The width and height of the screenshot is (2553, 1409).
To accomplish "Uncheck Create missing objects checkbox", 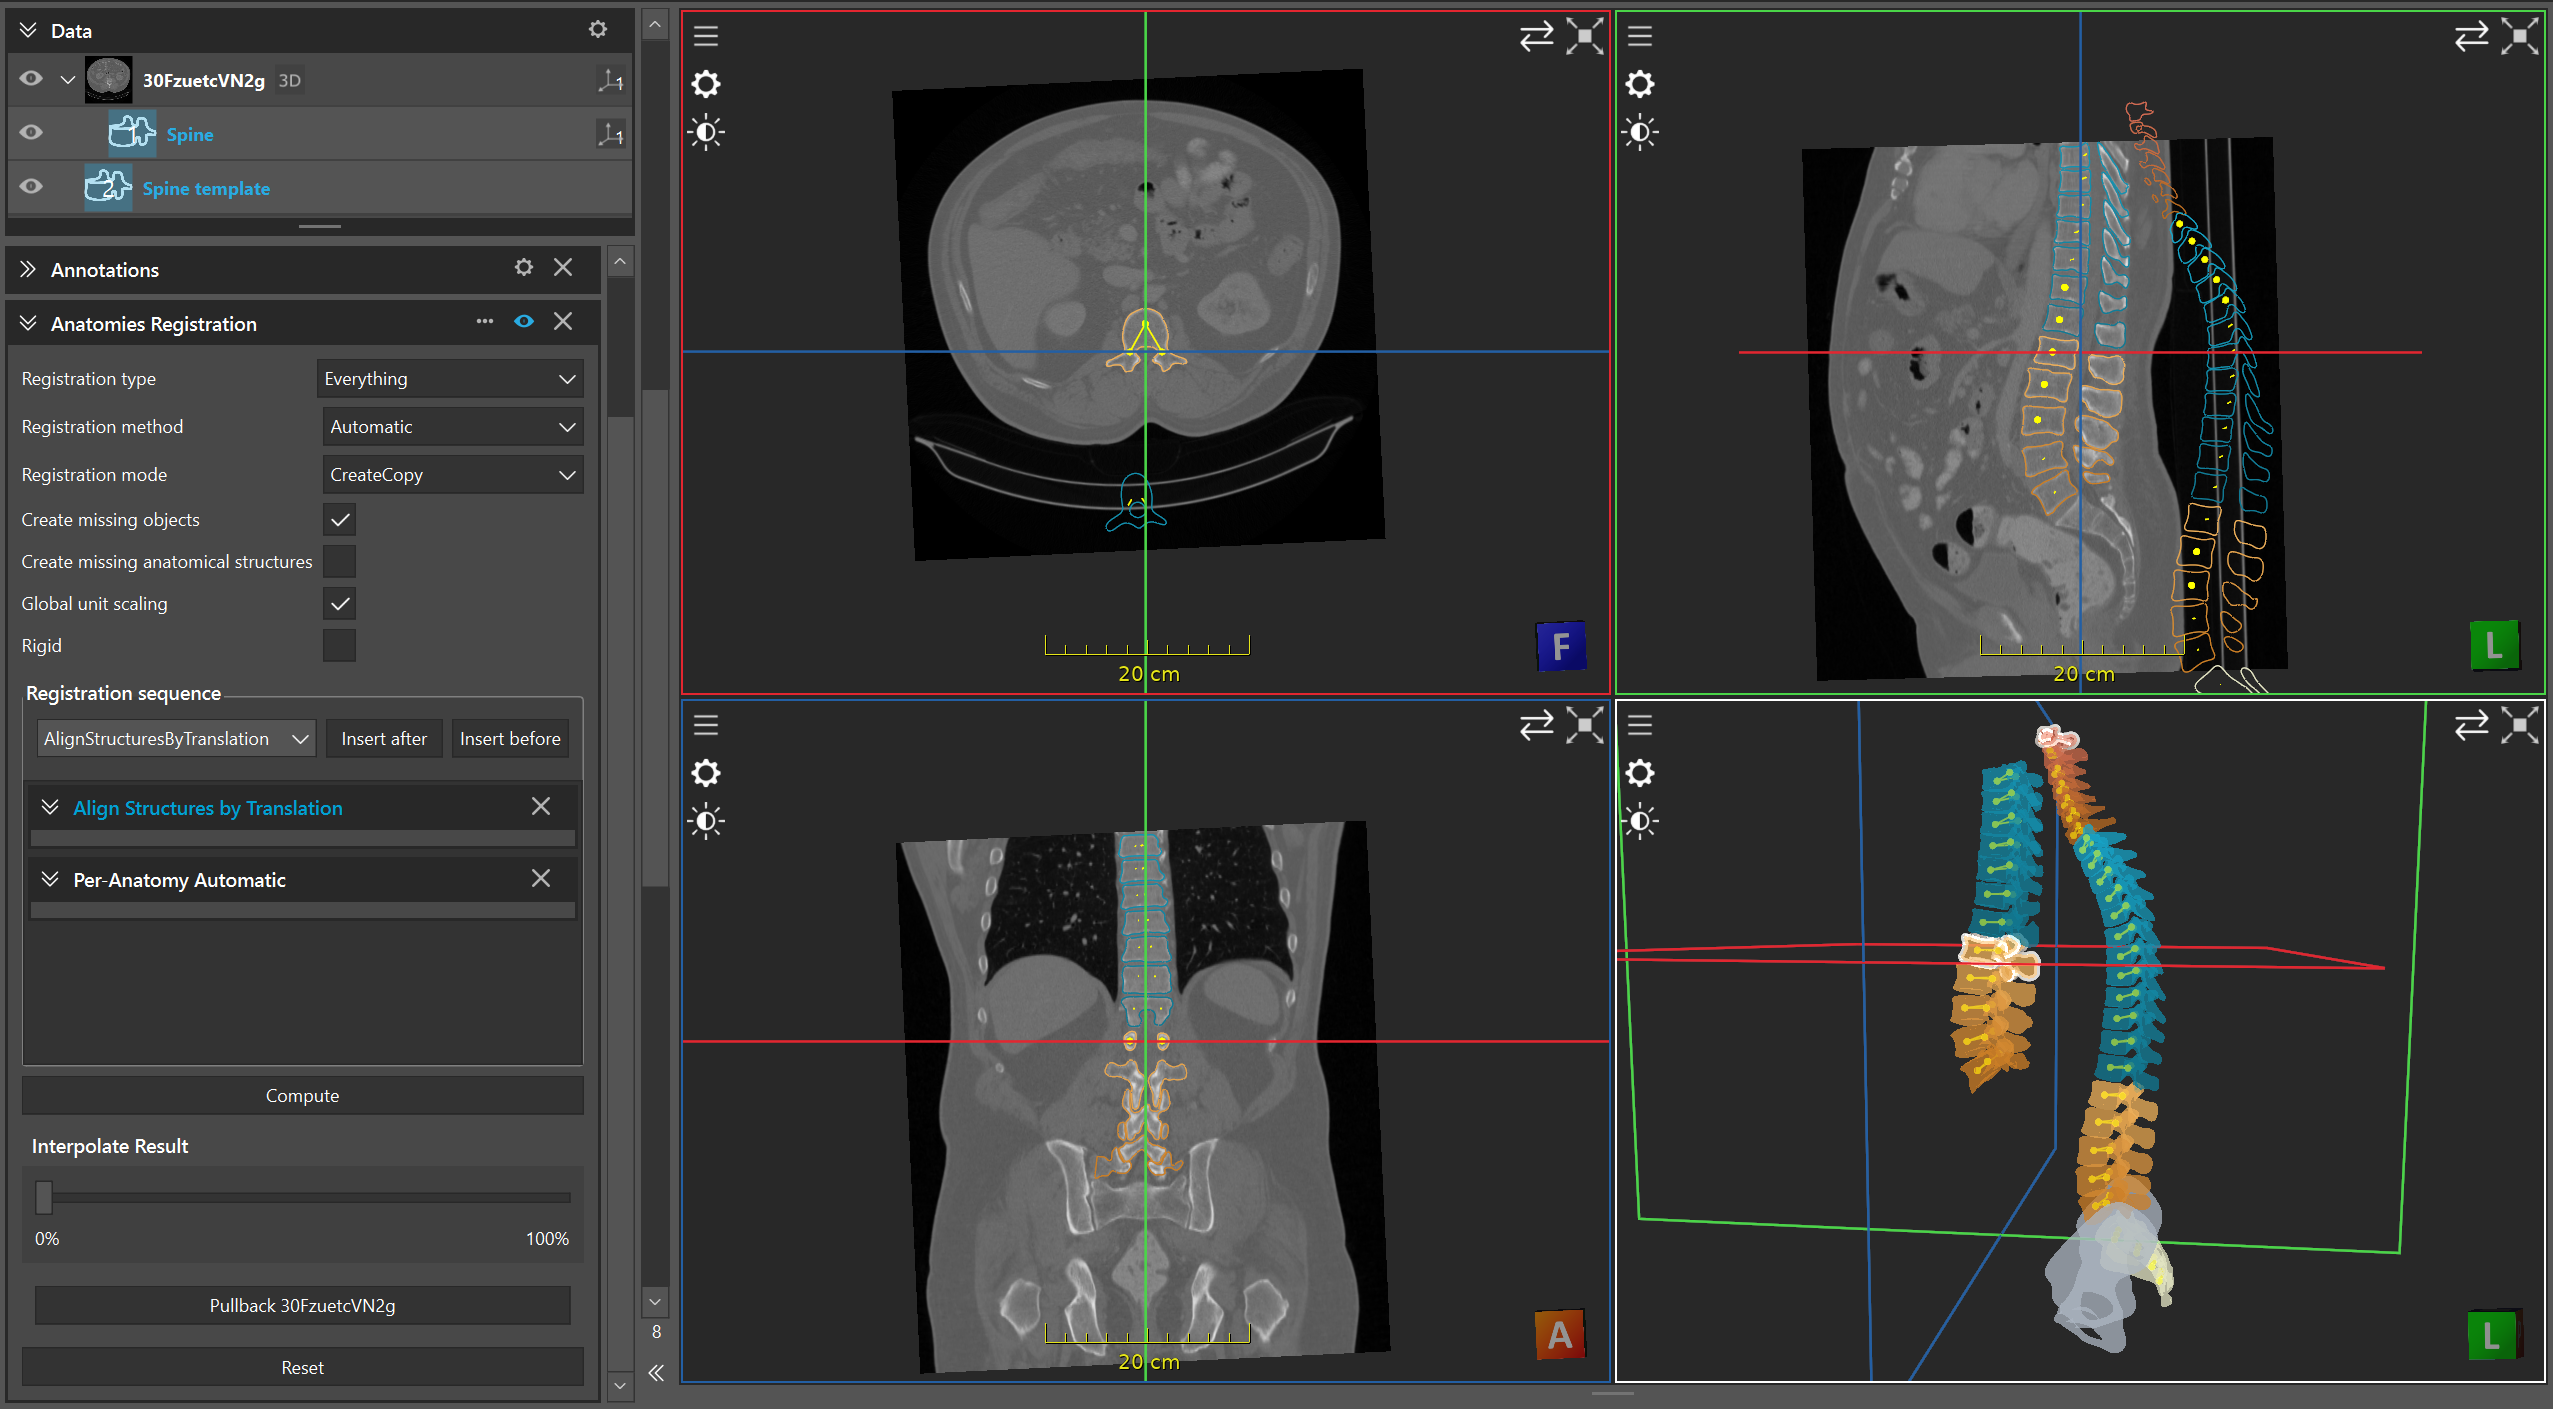I will (340, 520).
